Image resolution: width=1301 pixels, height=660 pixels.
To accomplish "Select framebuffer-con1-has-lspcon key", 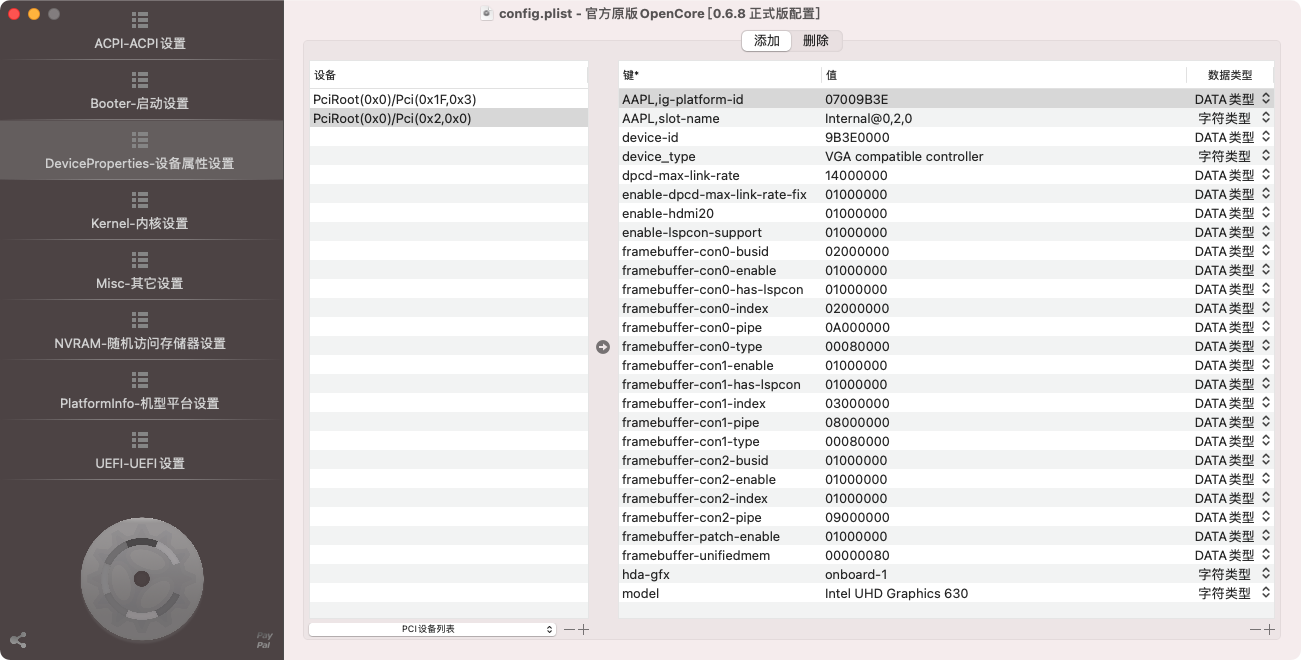I will [x=711, y=384].
